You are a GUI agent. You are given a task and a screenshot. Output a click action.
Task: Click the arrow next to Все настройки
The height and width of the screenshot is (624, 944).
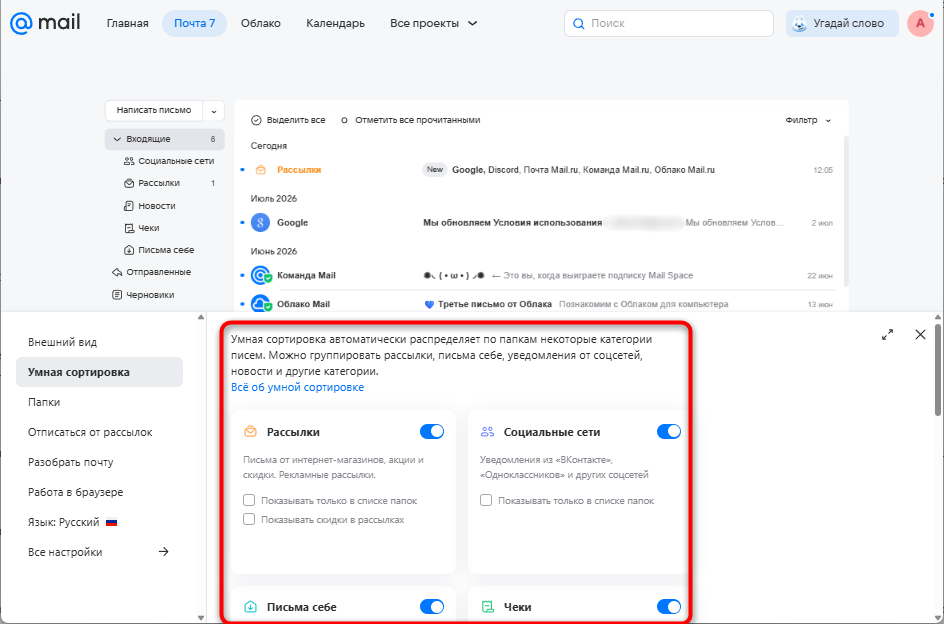pos(163,552)
